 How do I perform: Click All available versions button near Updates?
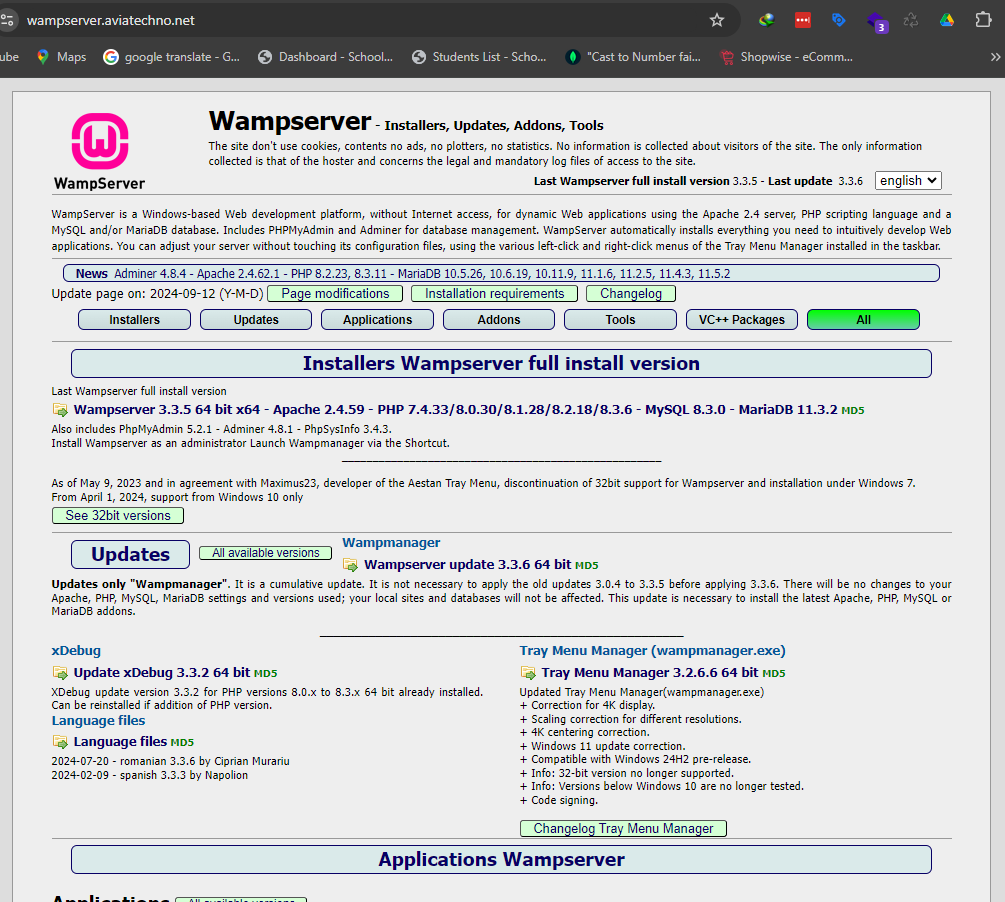click(x=265, y=553)
